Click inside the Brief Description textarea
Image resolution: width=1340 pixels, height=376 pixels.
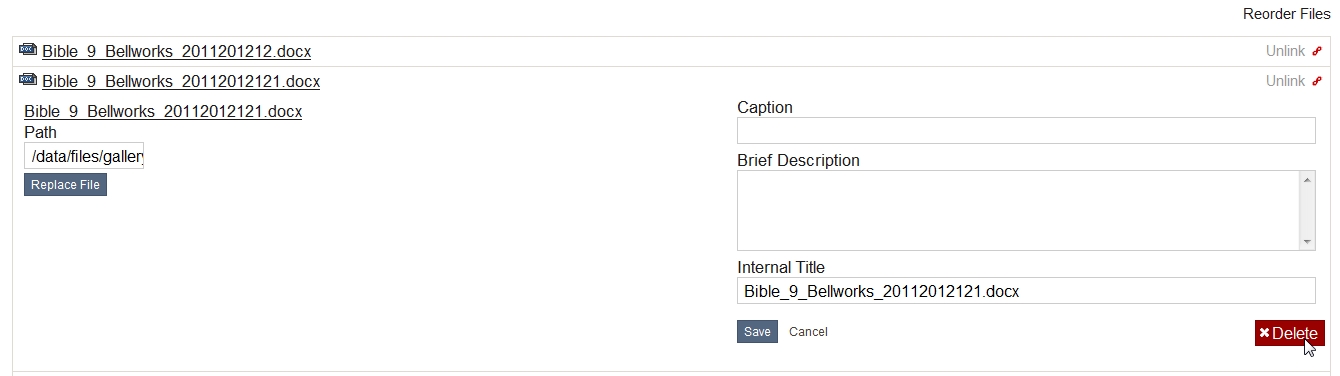pyautogui.click(x=1018, y=210)
